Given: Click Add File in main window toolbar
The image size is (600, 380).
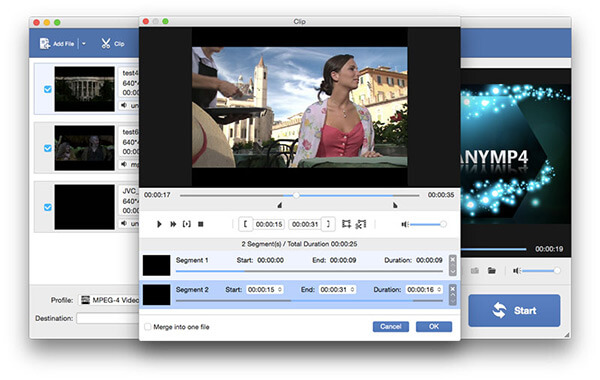Looking at the screenshot, I should [x=57, y=44].
